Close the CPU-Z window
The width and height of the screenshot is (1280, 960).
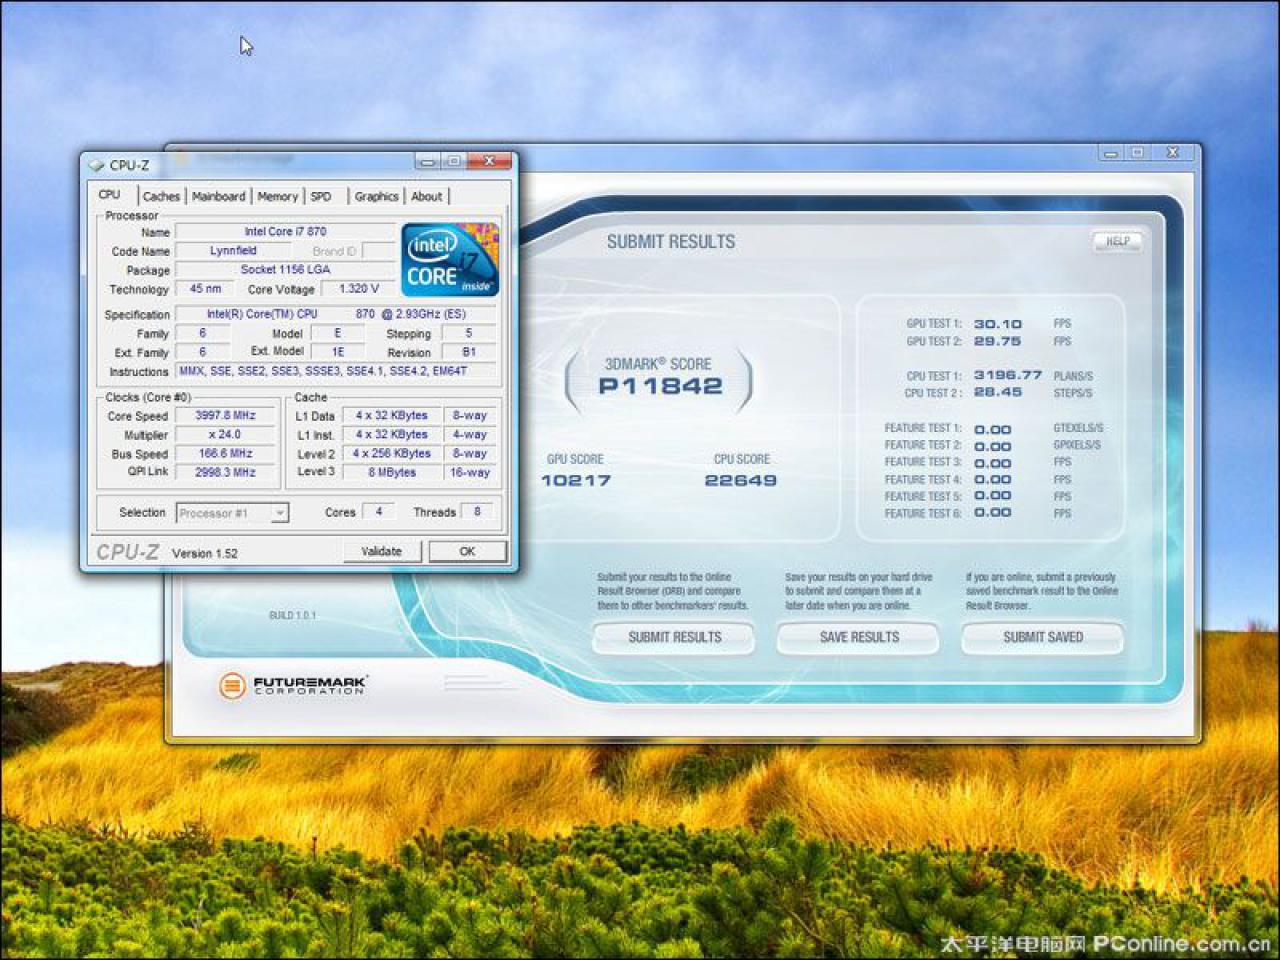click(490, 161)
